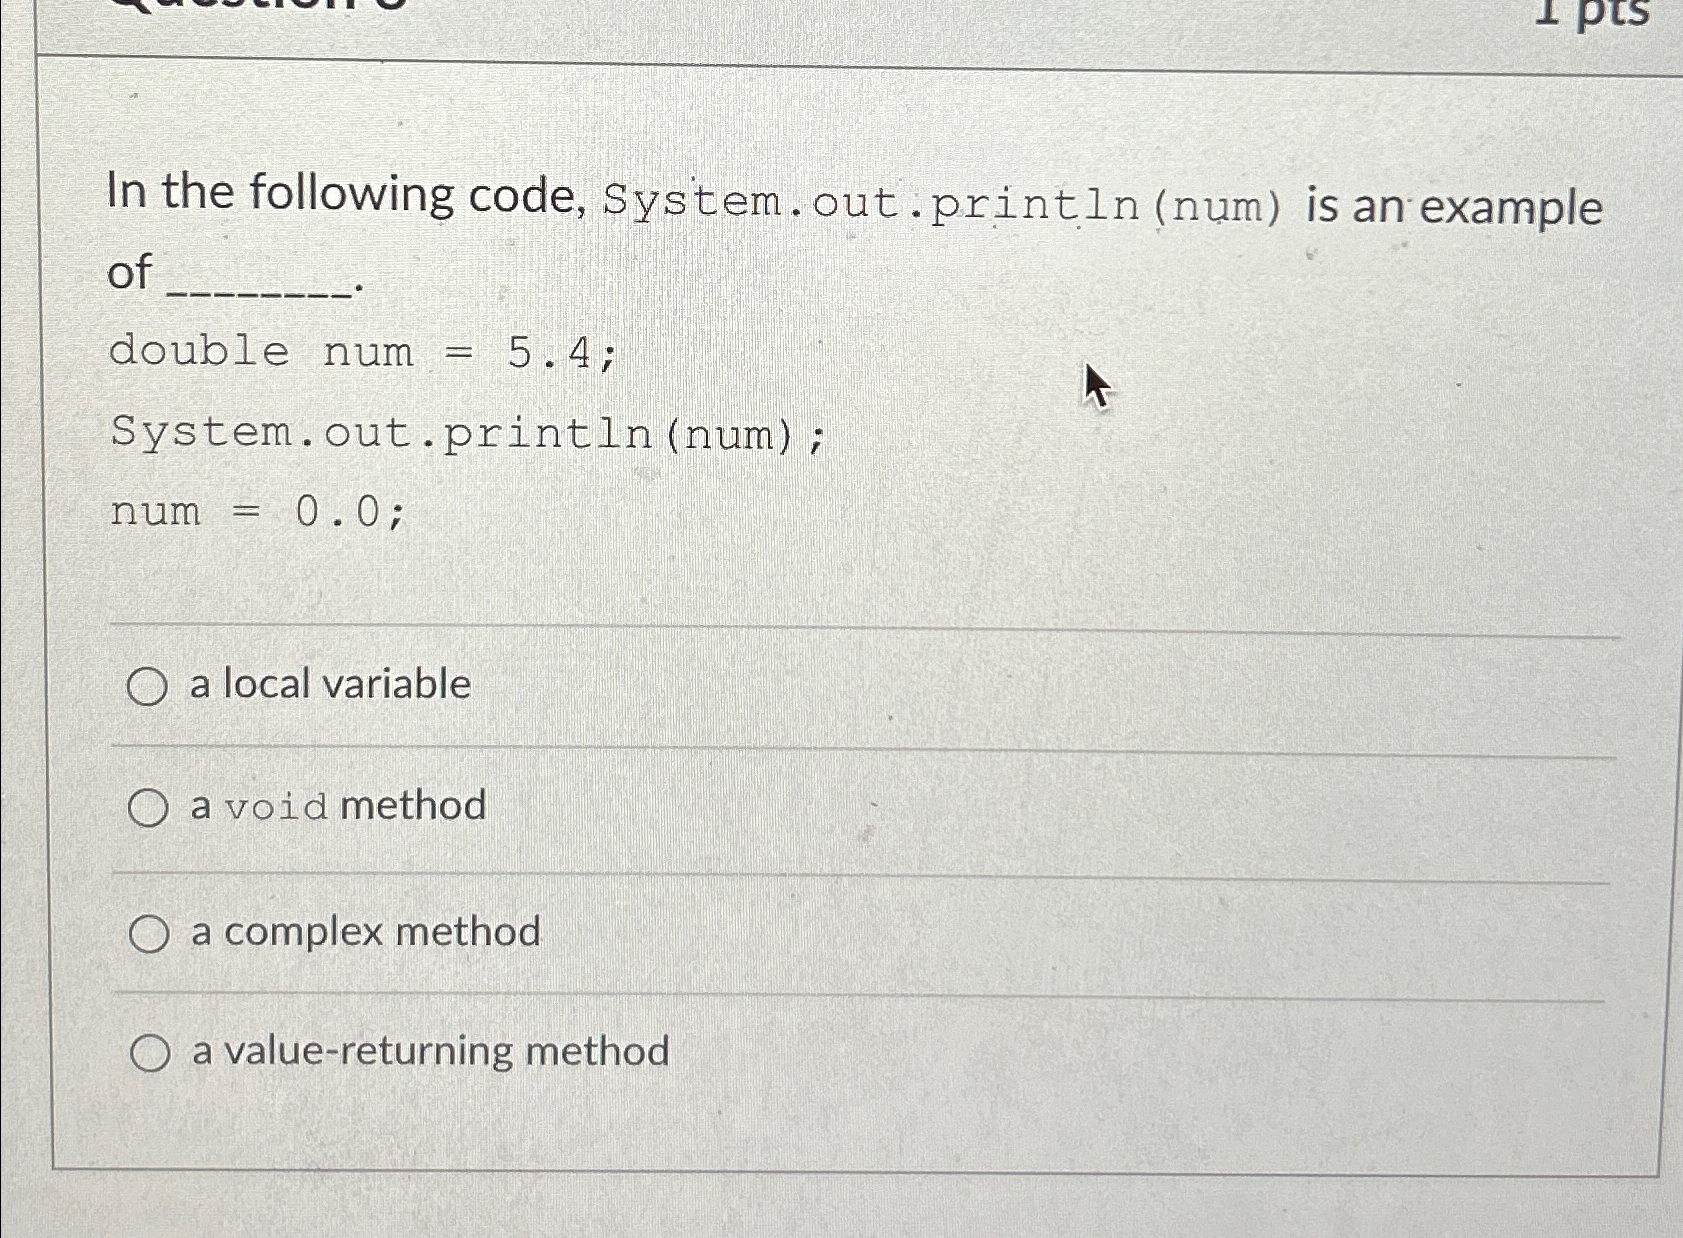Click the code line 'System.out.println(num);'
Viewport: 1683px width, 1238px height.
[x=465, y=434]
